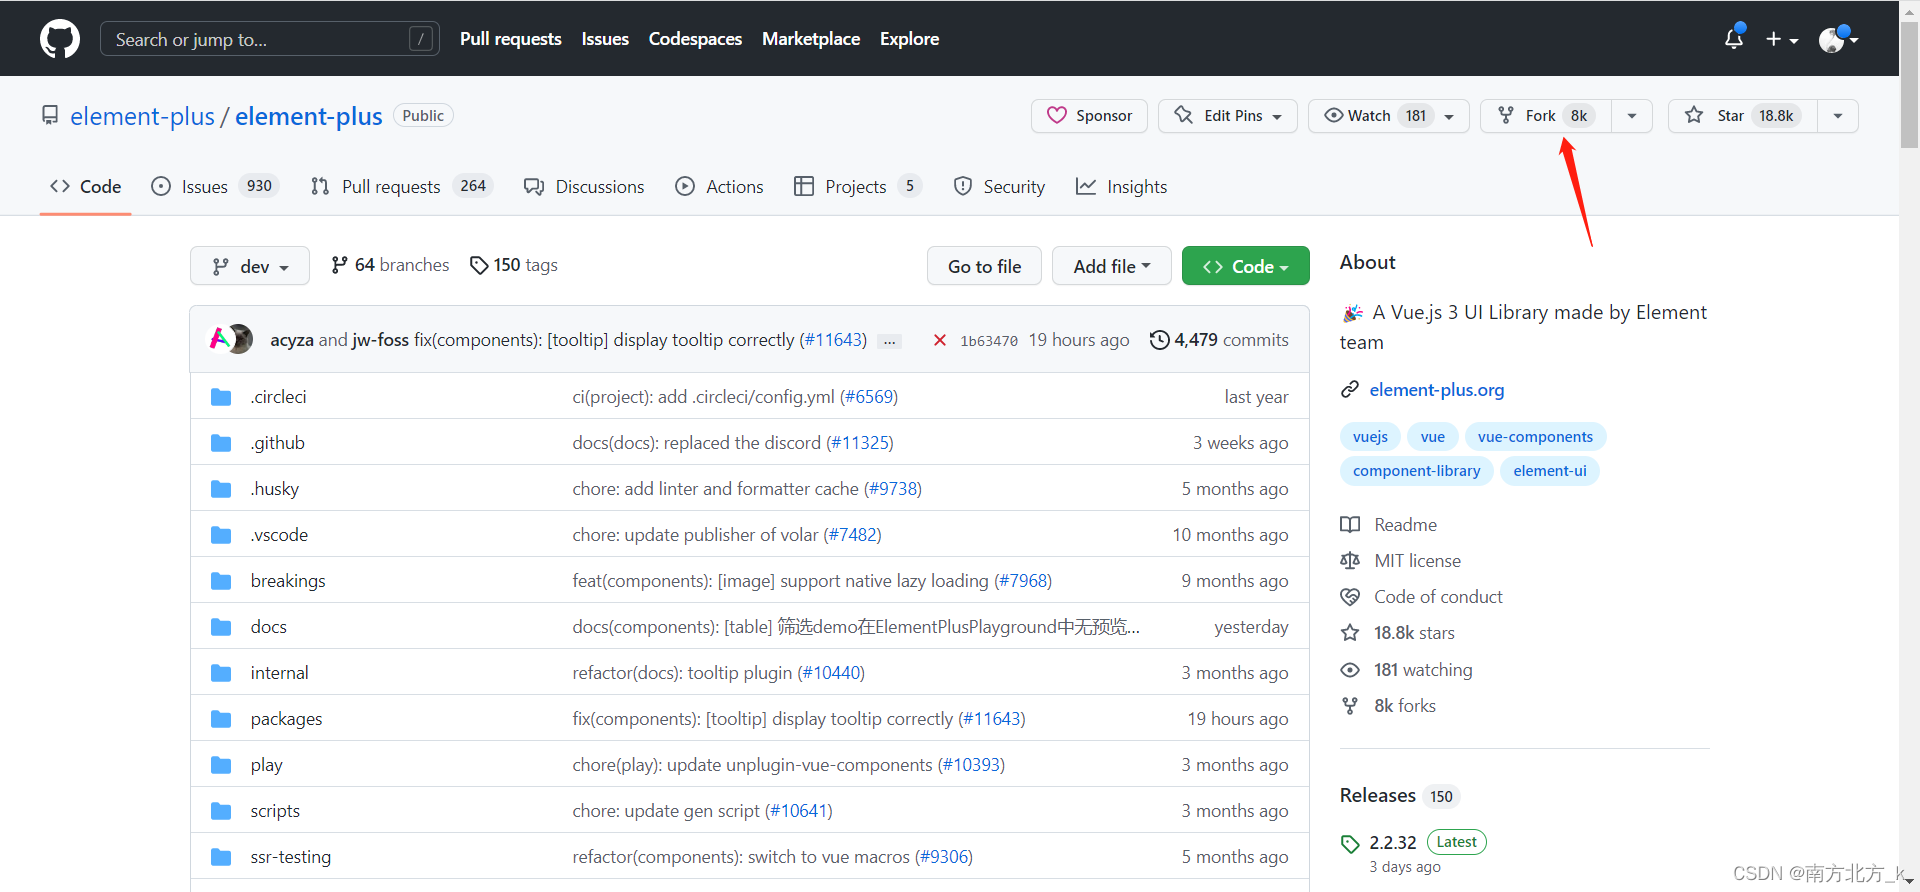This screenshot has width=1920, height=892.
Task: Open the notifications bell
Action: 1734,39
